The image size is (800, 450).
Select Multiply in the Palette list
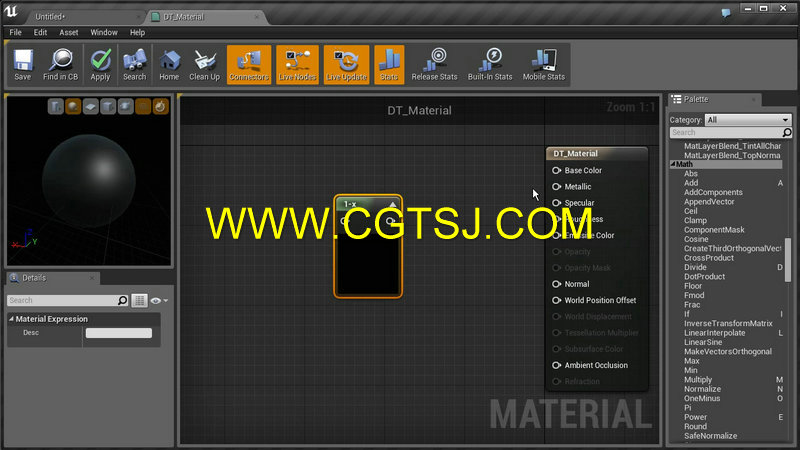[698, 380]
